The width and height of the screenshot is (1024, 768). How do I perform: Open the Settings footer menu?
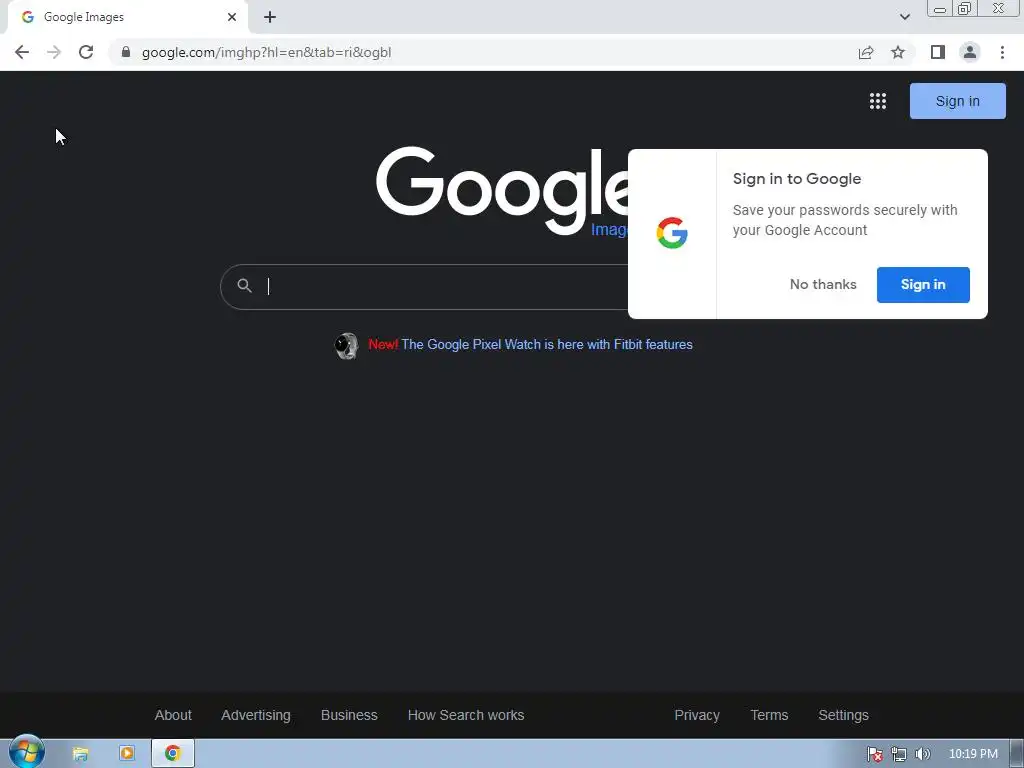[843, 715]
